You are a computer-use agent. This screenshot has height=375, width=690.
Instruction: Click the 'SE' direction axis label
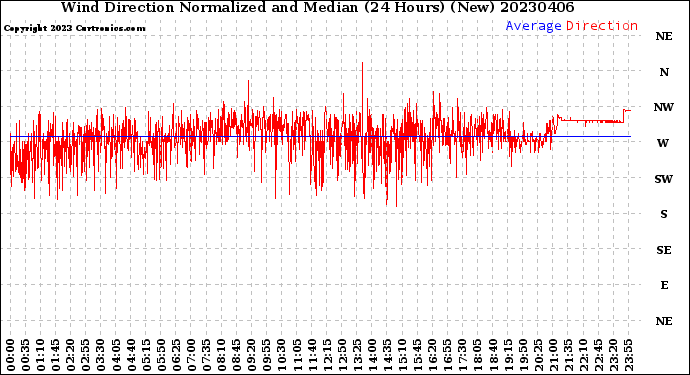click(664, 250)
